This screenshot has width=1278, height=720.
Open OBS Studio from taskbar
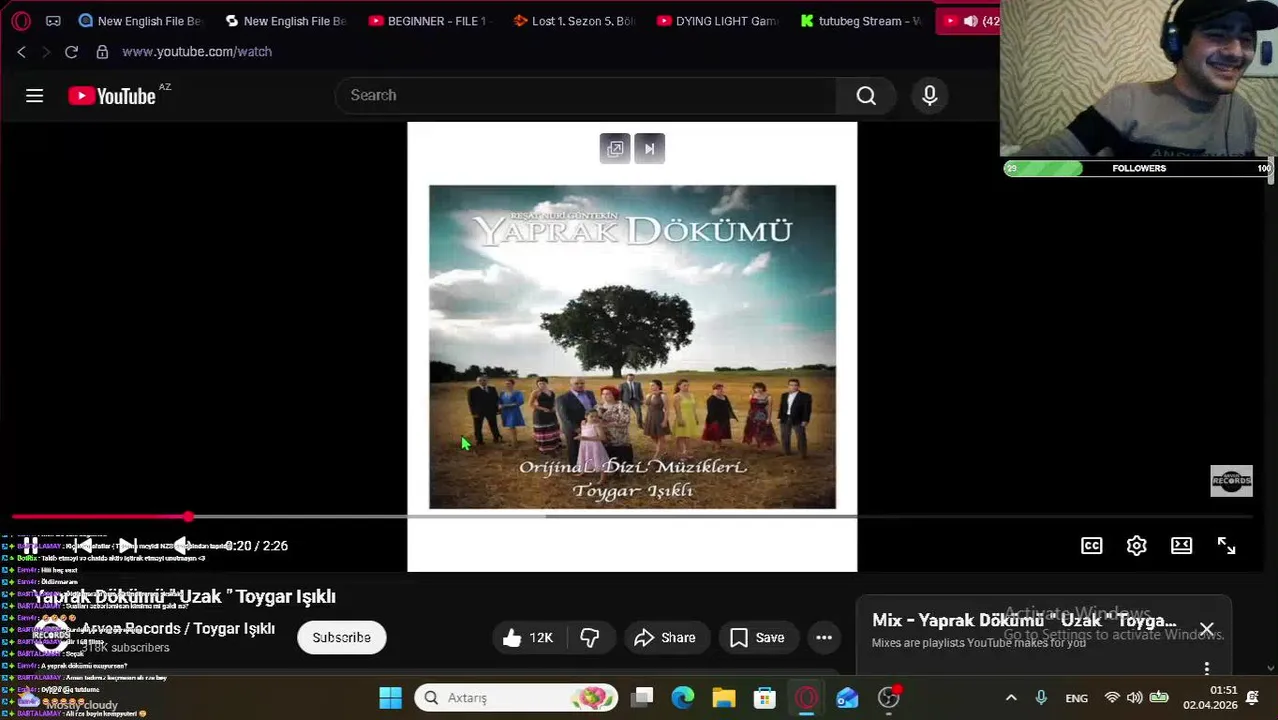tap(889, 698)
